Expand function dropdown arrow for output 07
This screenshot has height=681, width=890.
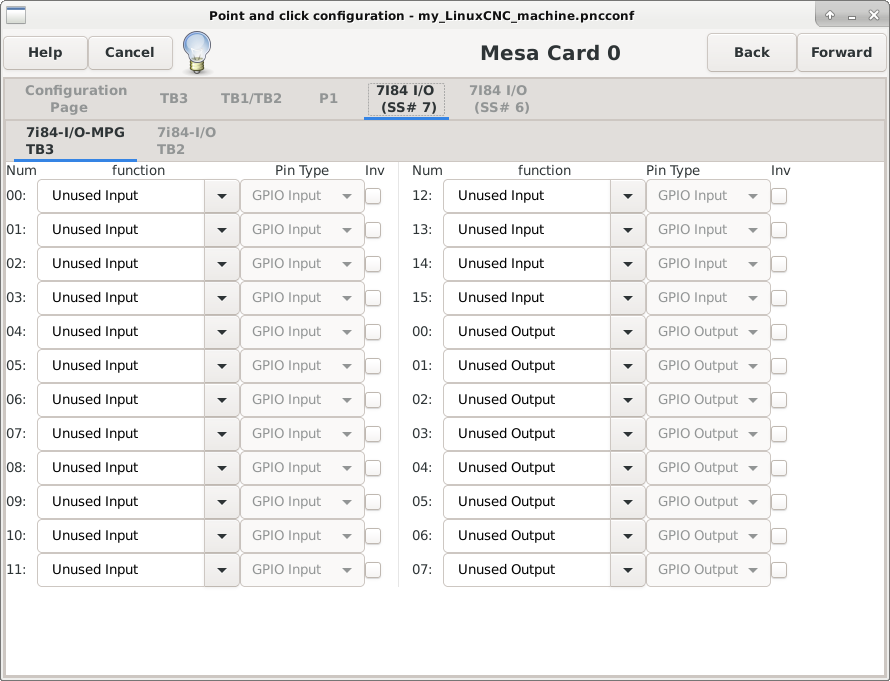pyautogui.click(x=628, y=570)
